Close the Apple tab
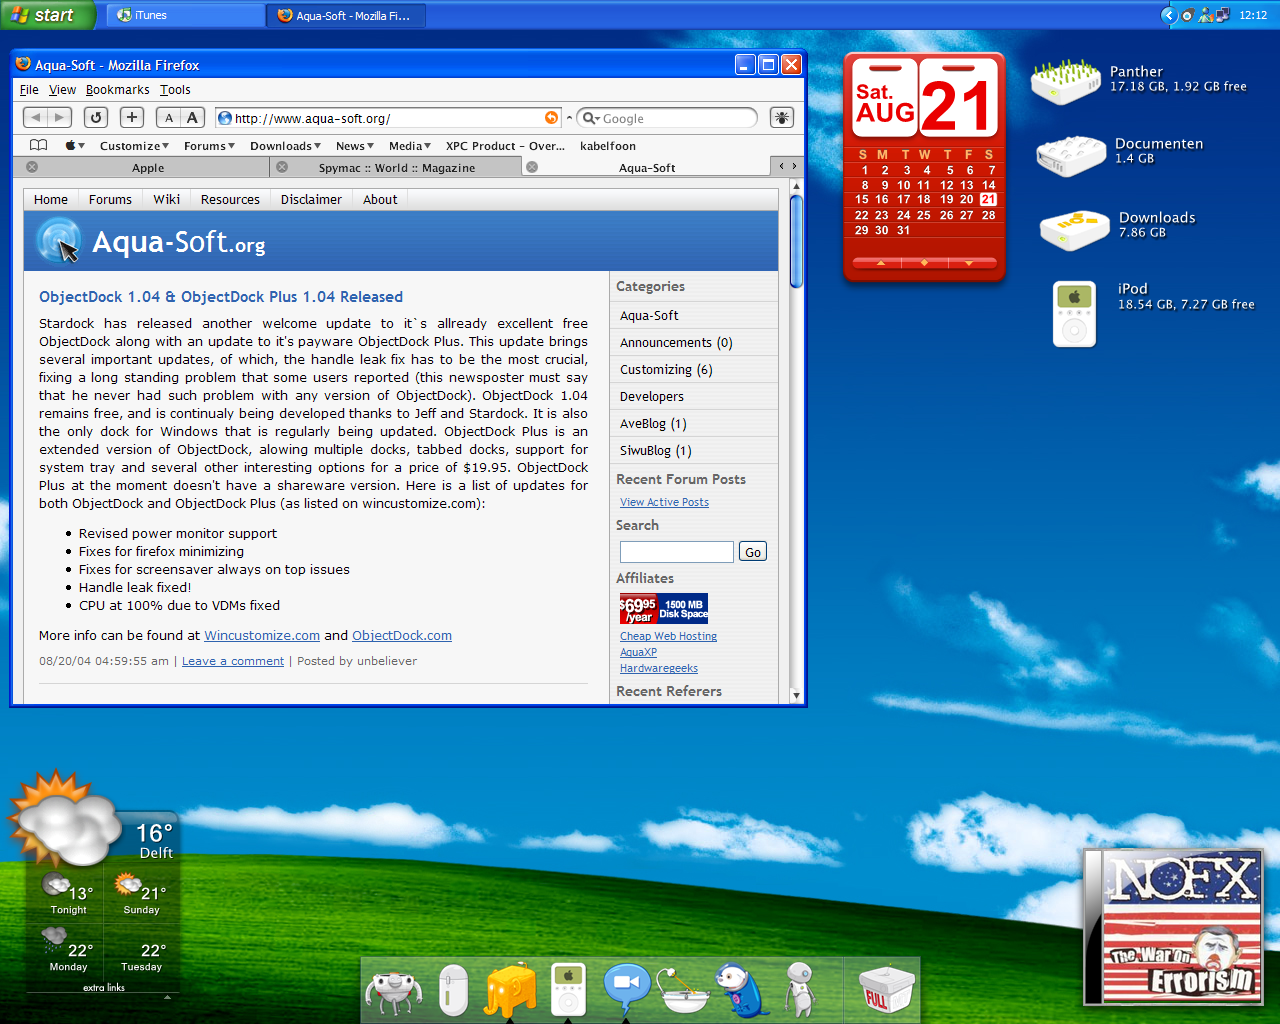 (x=32, y=167)
